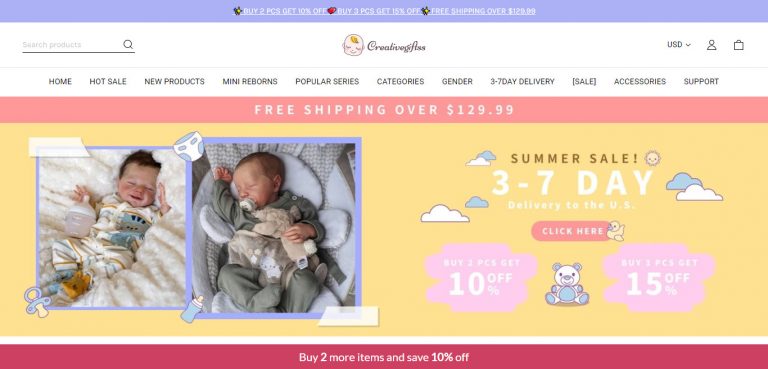
Task: Click the pacifier icon beside the left photo
Action: pyautogui.click(x=37, y=301)
